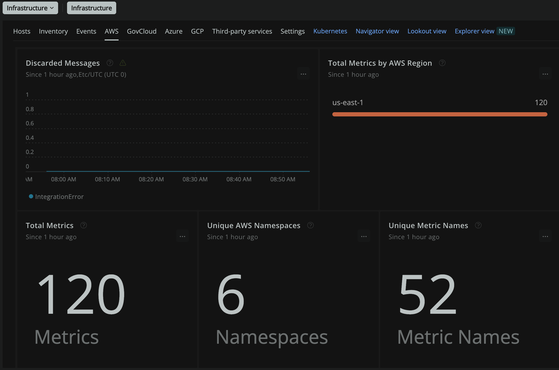Click Discarded Messages warning triangle icon
This screenshot has height=370, width=559.
123,63
